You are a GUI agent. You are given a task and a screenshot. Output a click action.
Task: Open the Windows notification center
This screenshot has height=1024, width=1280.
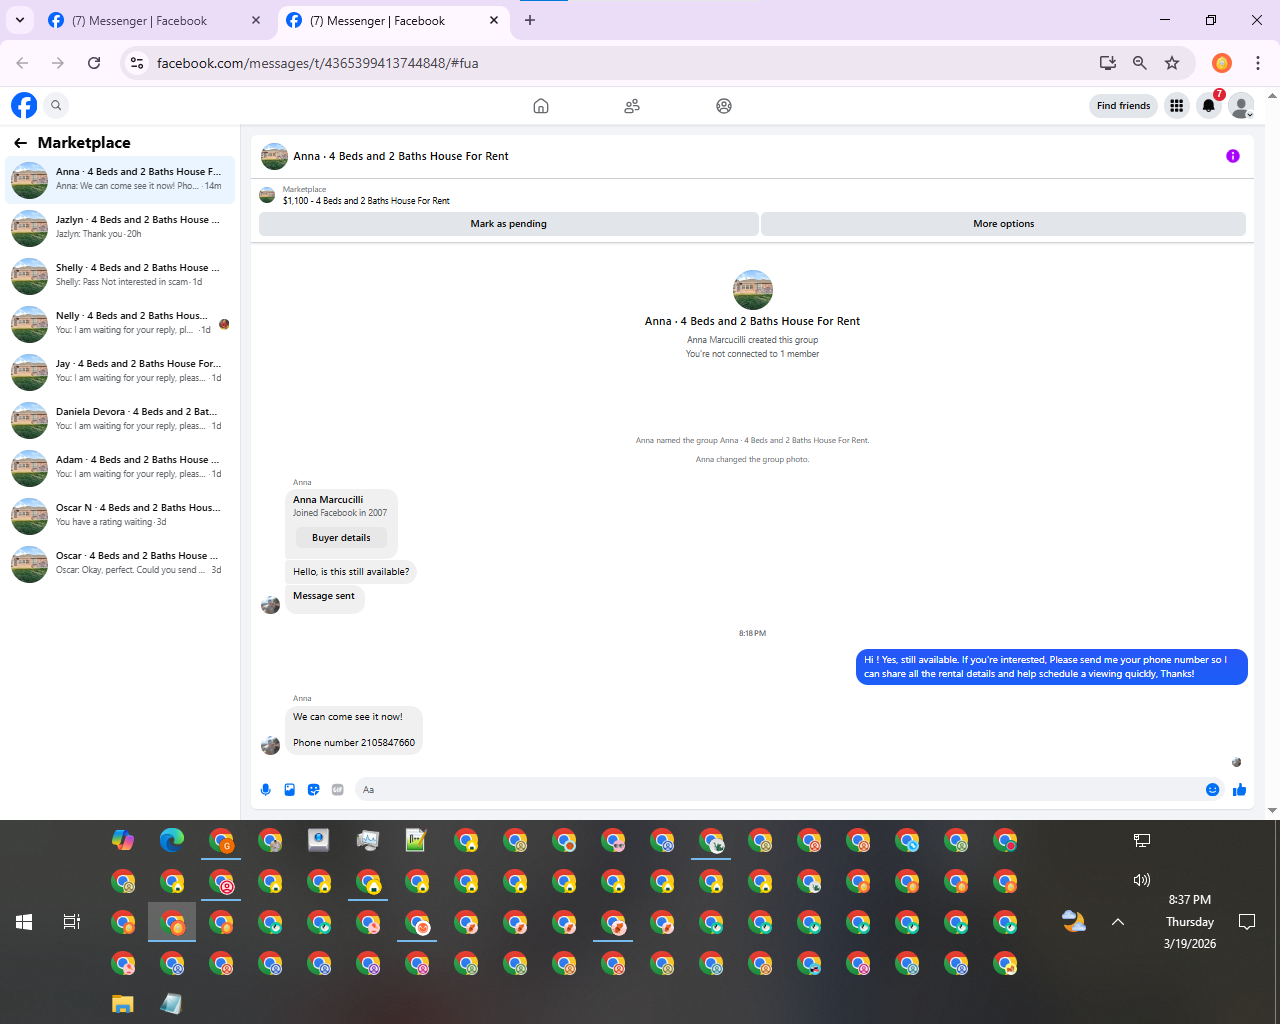(x=1247, y=922)
